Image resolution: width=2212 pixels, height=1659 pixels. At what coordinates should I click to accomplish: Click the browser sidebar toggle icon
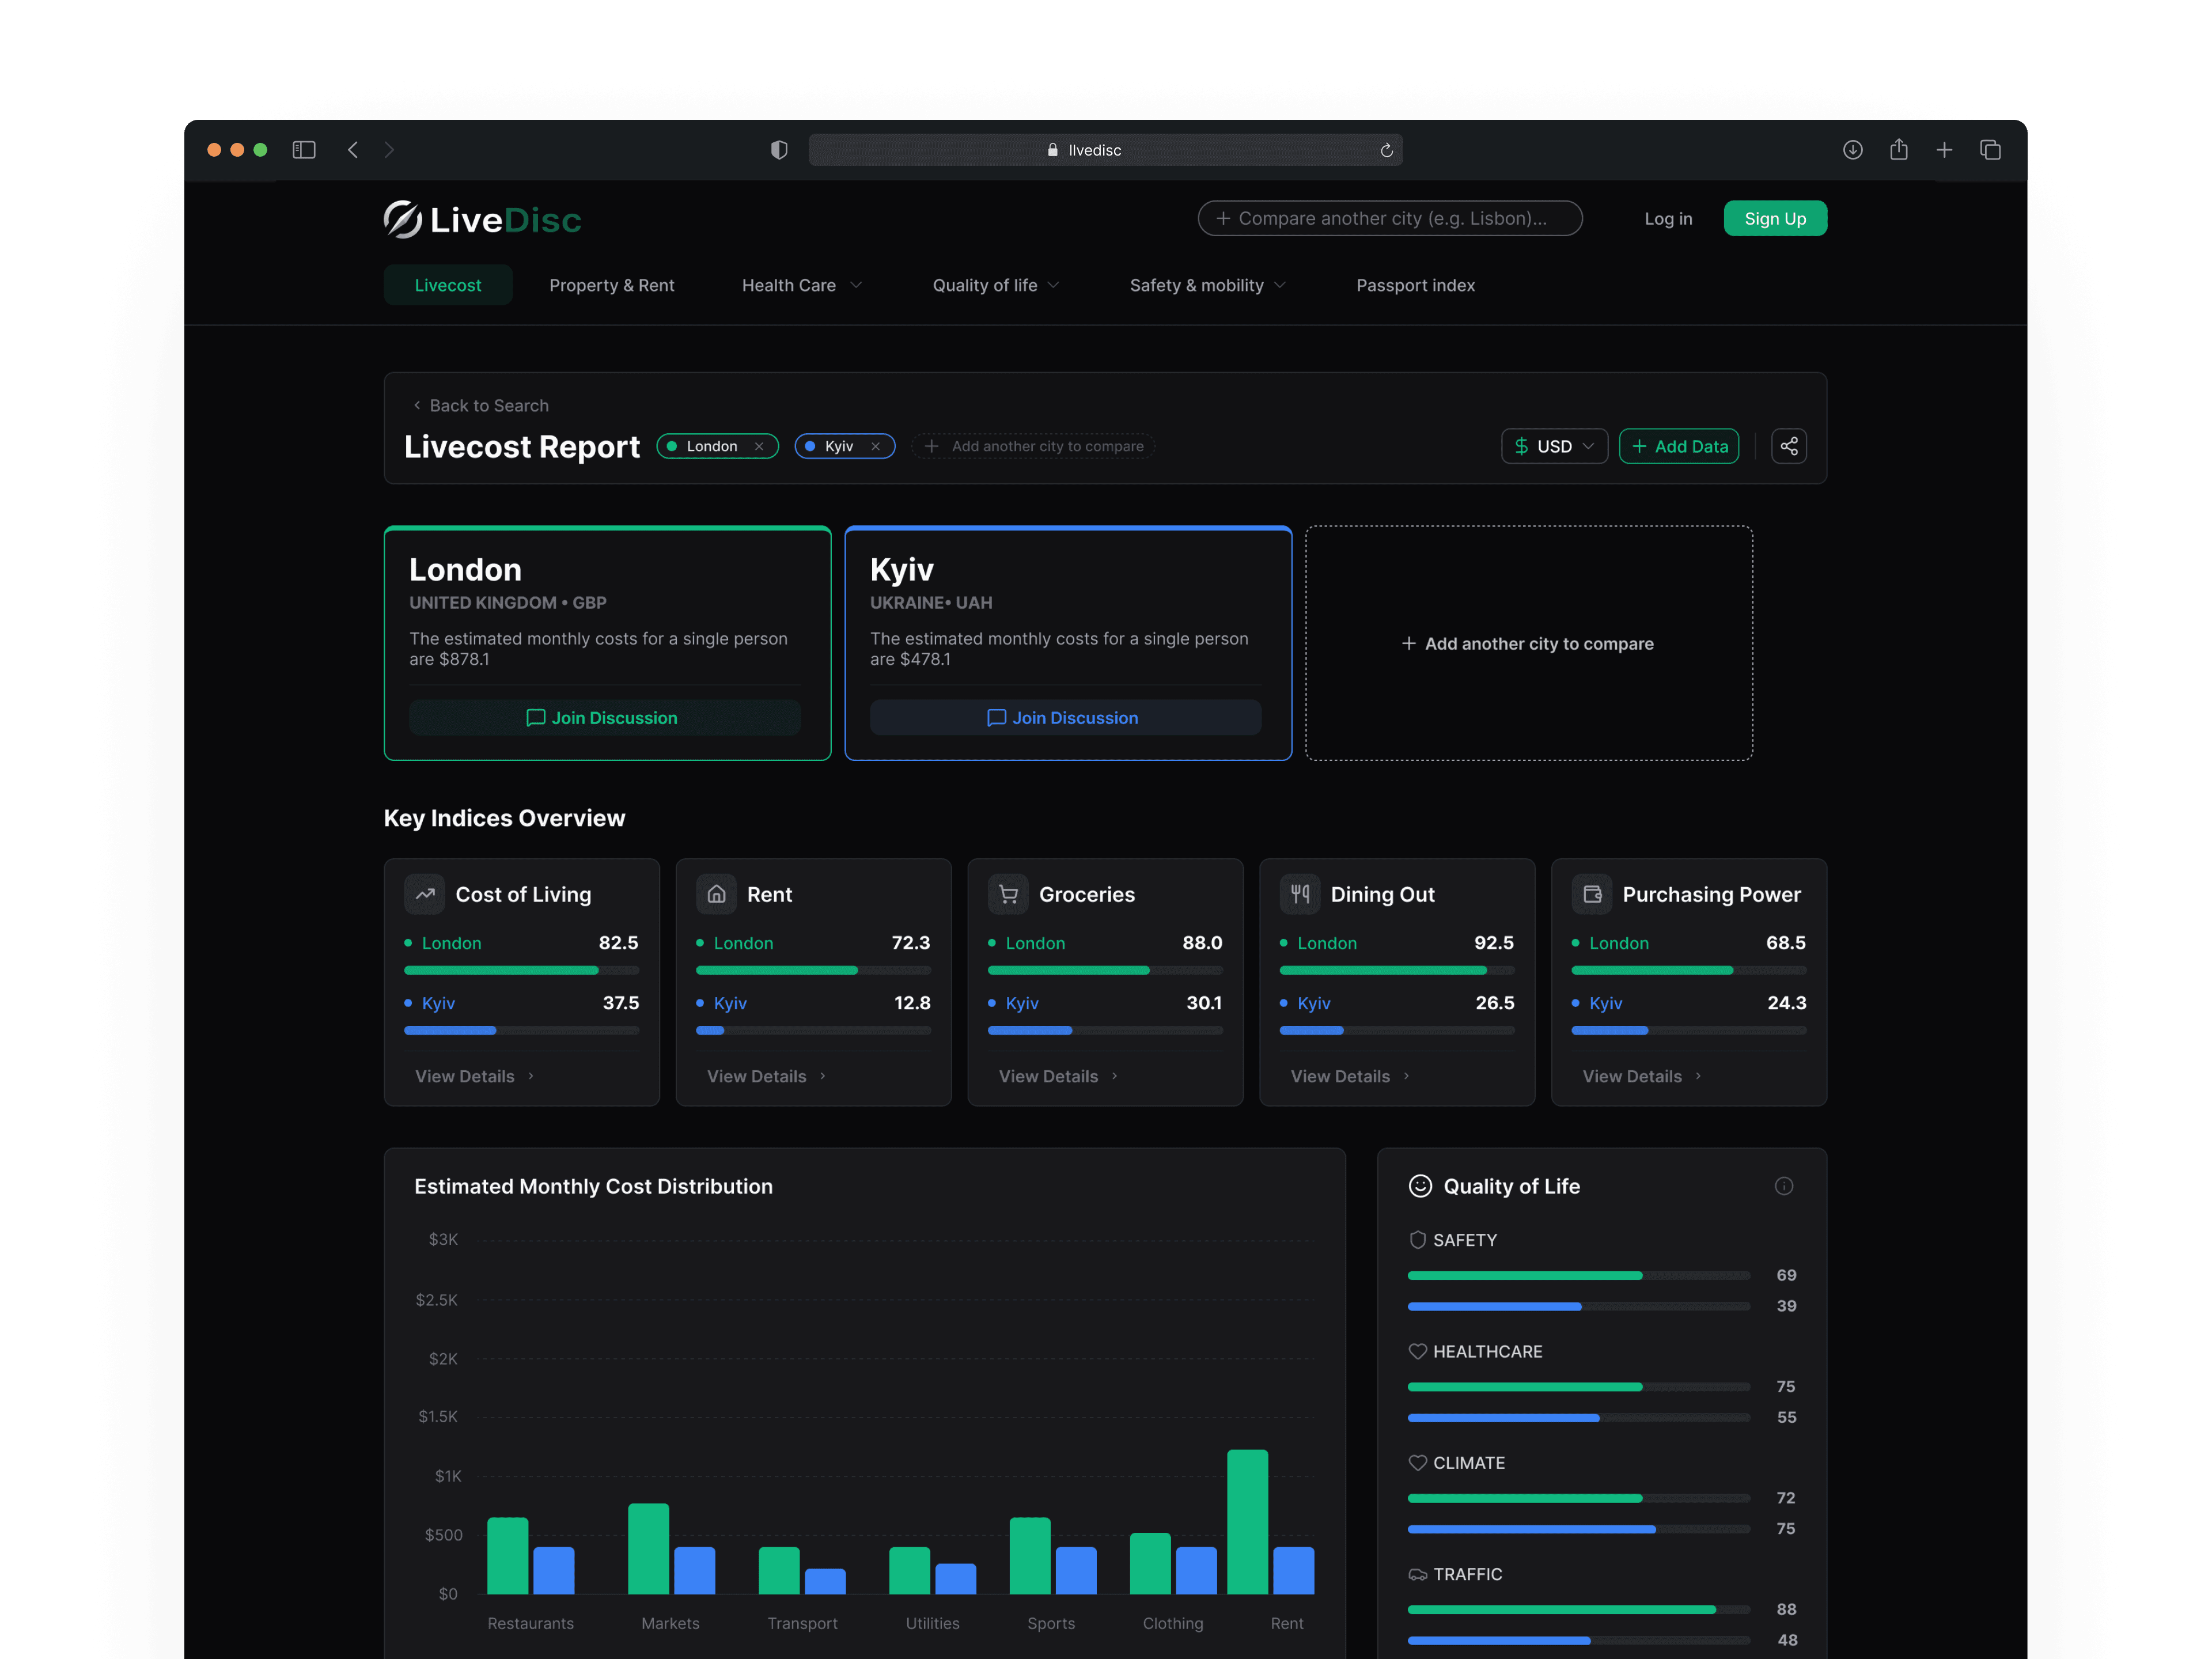coord(304,150)
